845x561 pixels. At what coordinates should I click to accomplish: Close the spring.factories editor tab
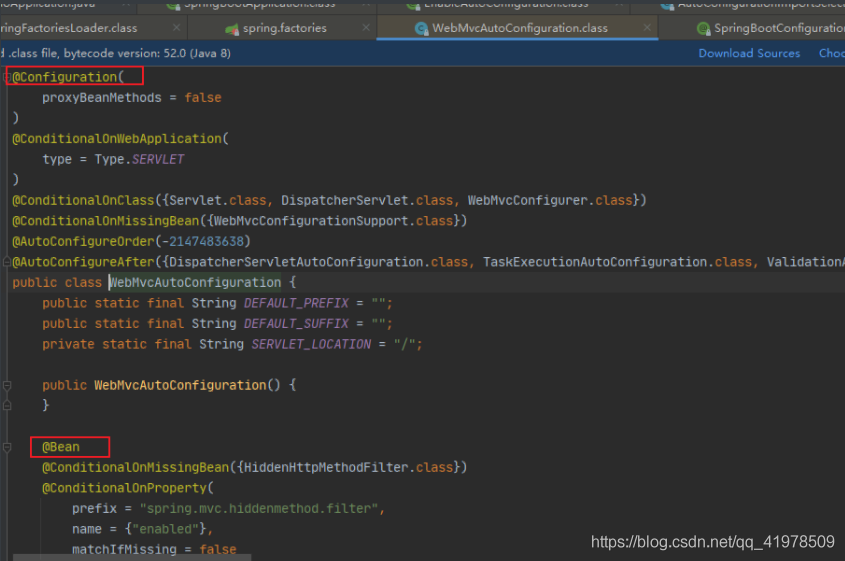click(x=364, y=28)
